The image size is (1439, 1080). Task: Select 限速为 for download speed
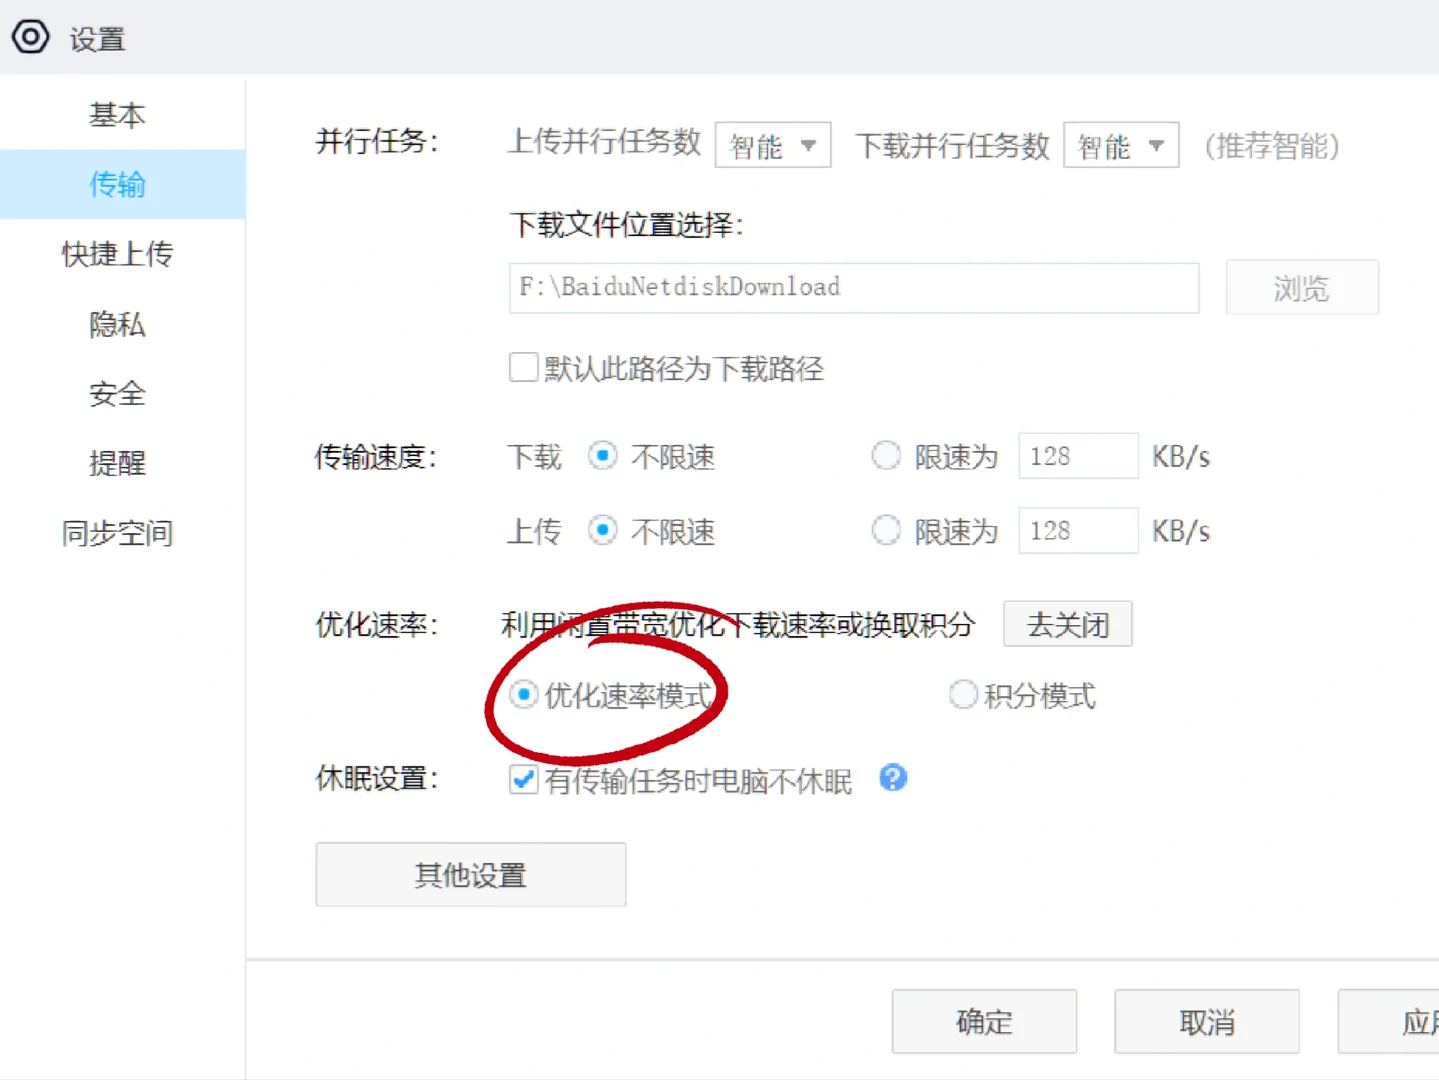tap(886, 456)
